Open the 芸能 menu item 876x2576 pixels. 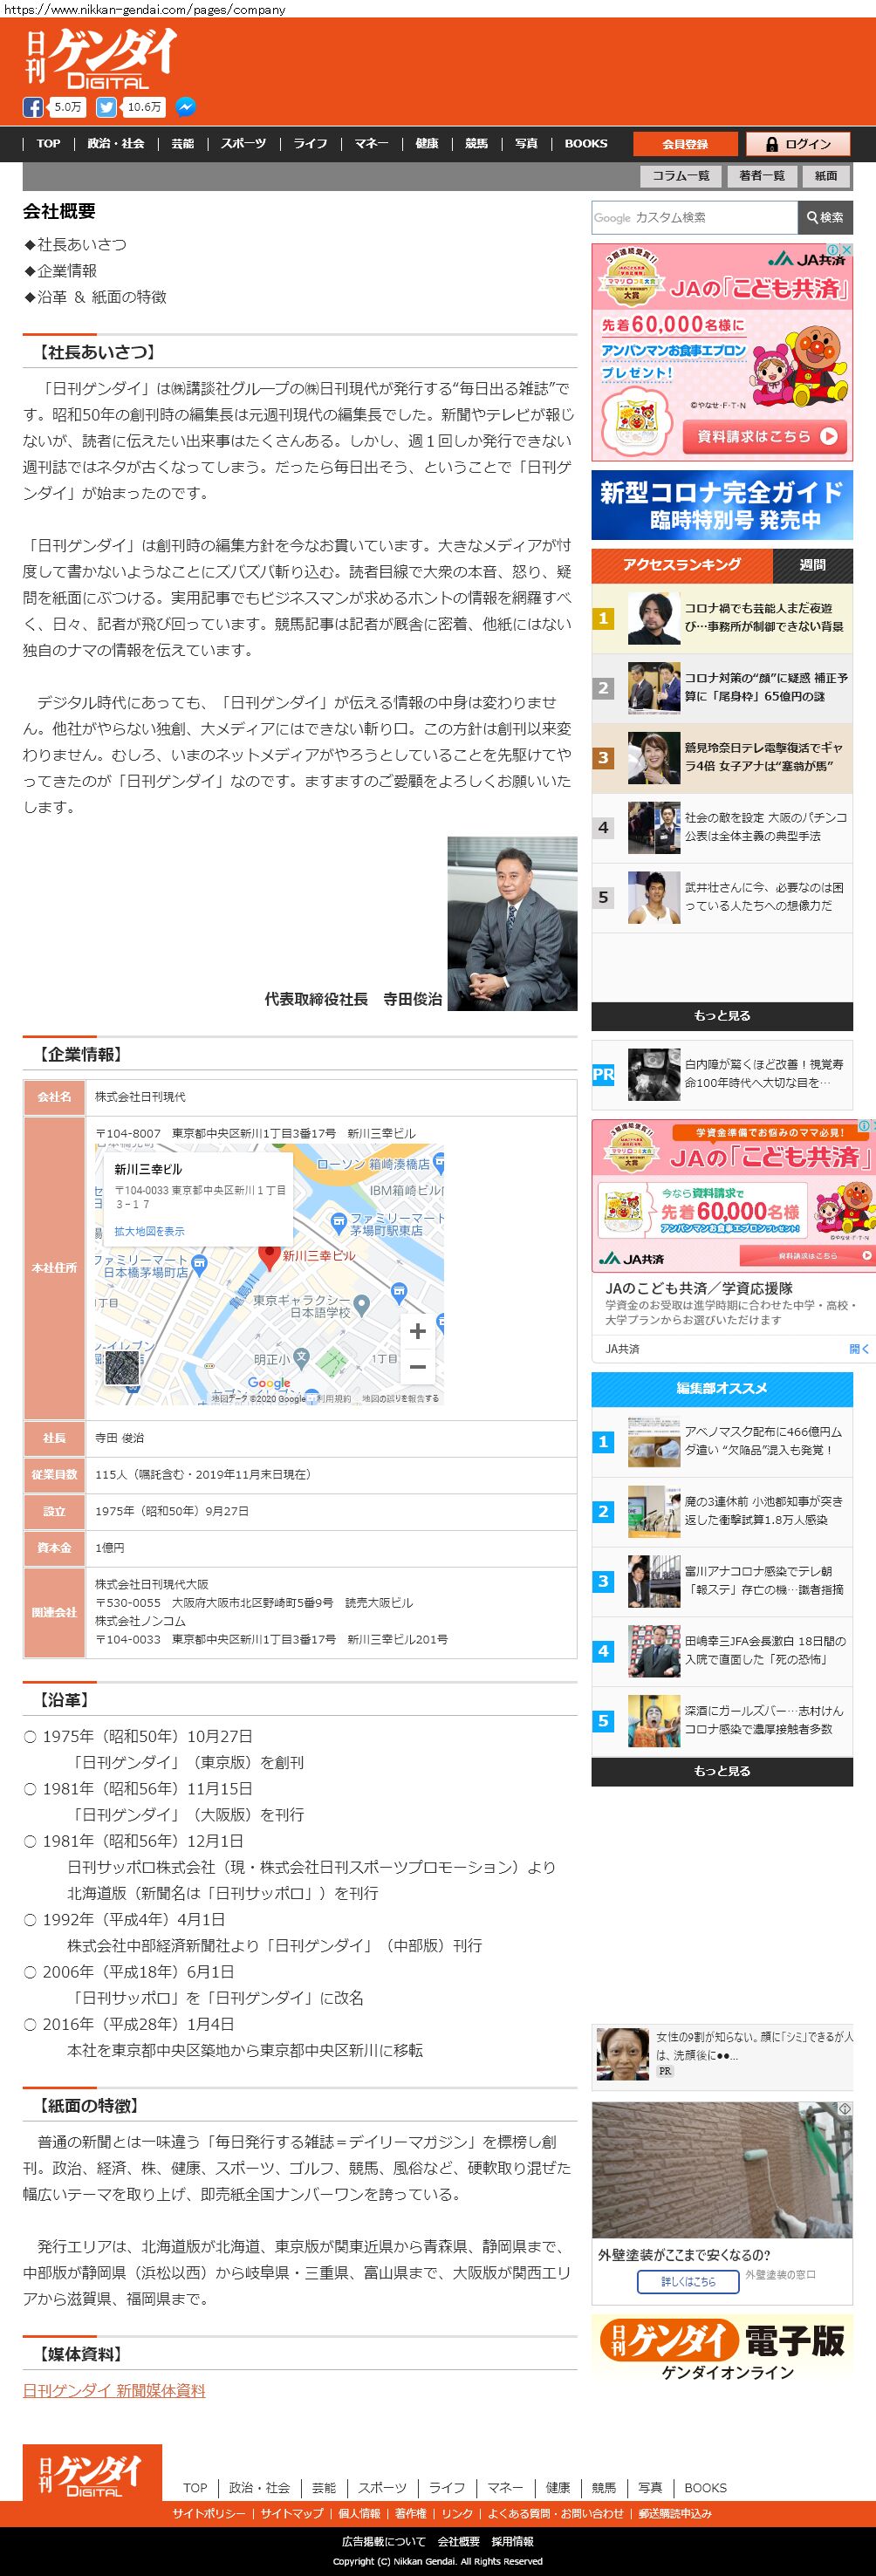[183, 144]
